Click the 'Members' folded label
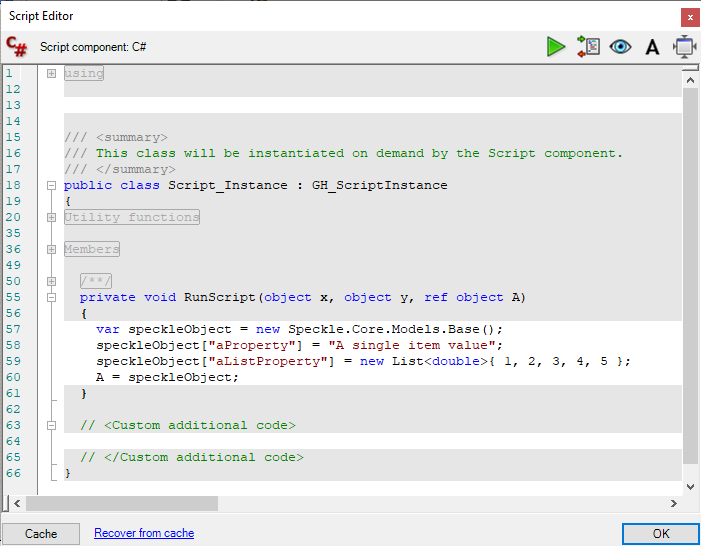 92,249
